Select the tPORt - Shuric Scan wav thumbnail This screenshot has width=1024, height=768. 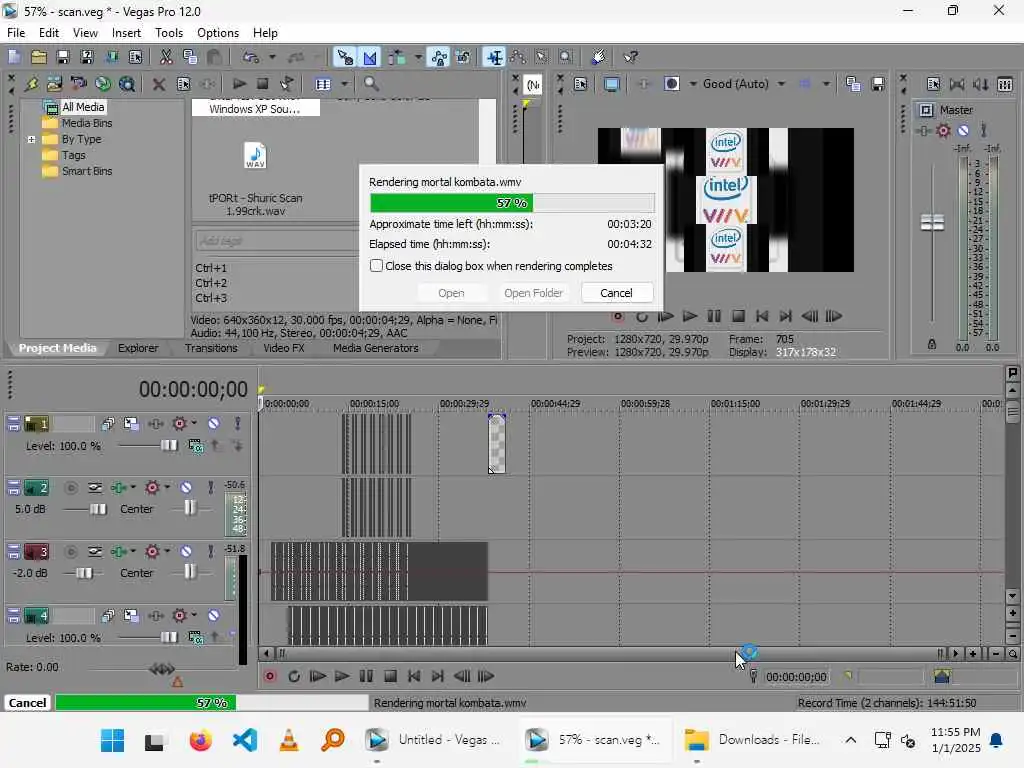pyautogui.click(x=255, y=157)
